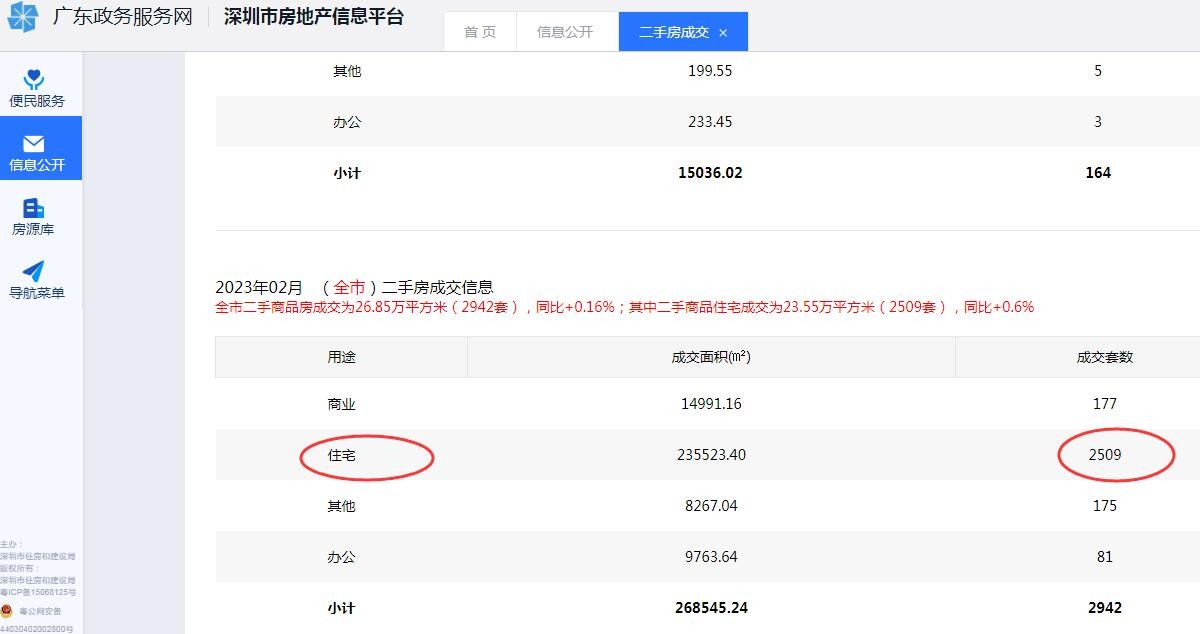Switch to the 首页 tab

tap(480, 32)
